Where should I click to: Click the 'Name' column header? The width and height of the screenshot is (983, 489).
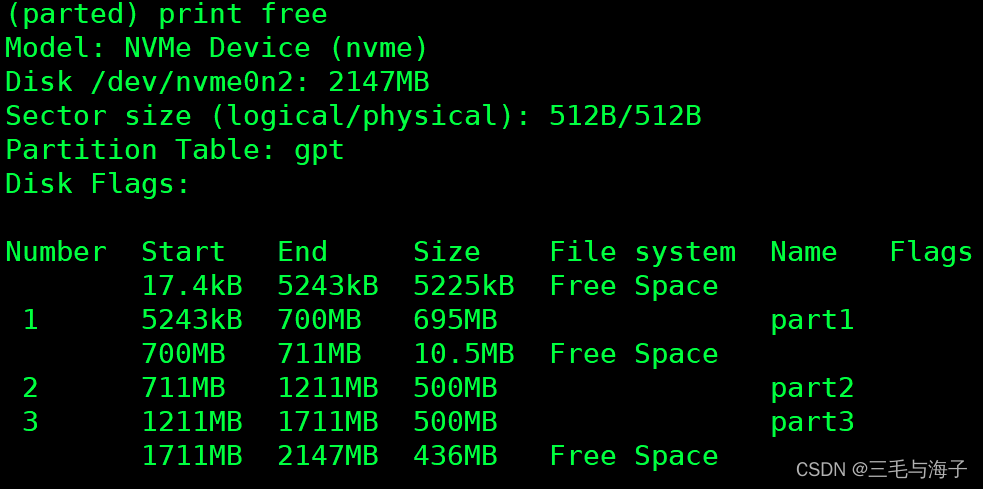pos(804,252)
